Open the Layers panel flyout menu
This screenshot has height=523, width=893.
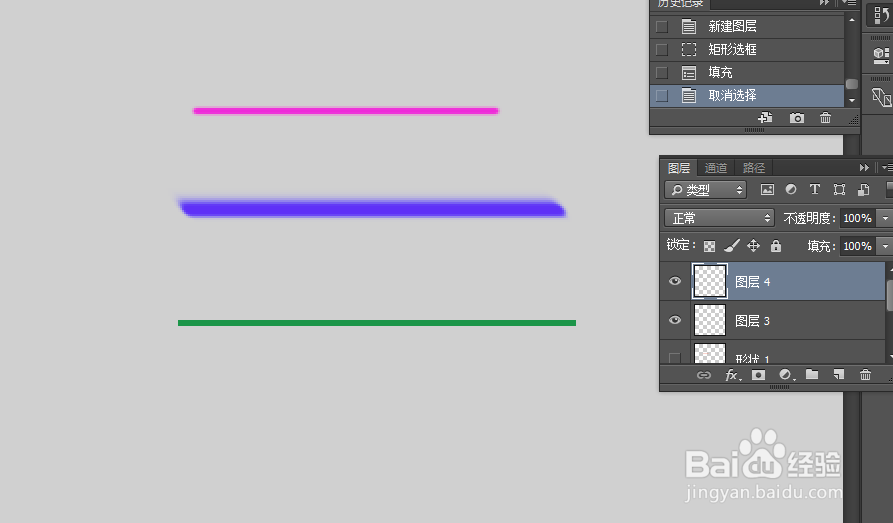(887, 167)
